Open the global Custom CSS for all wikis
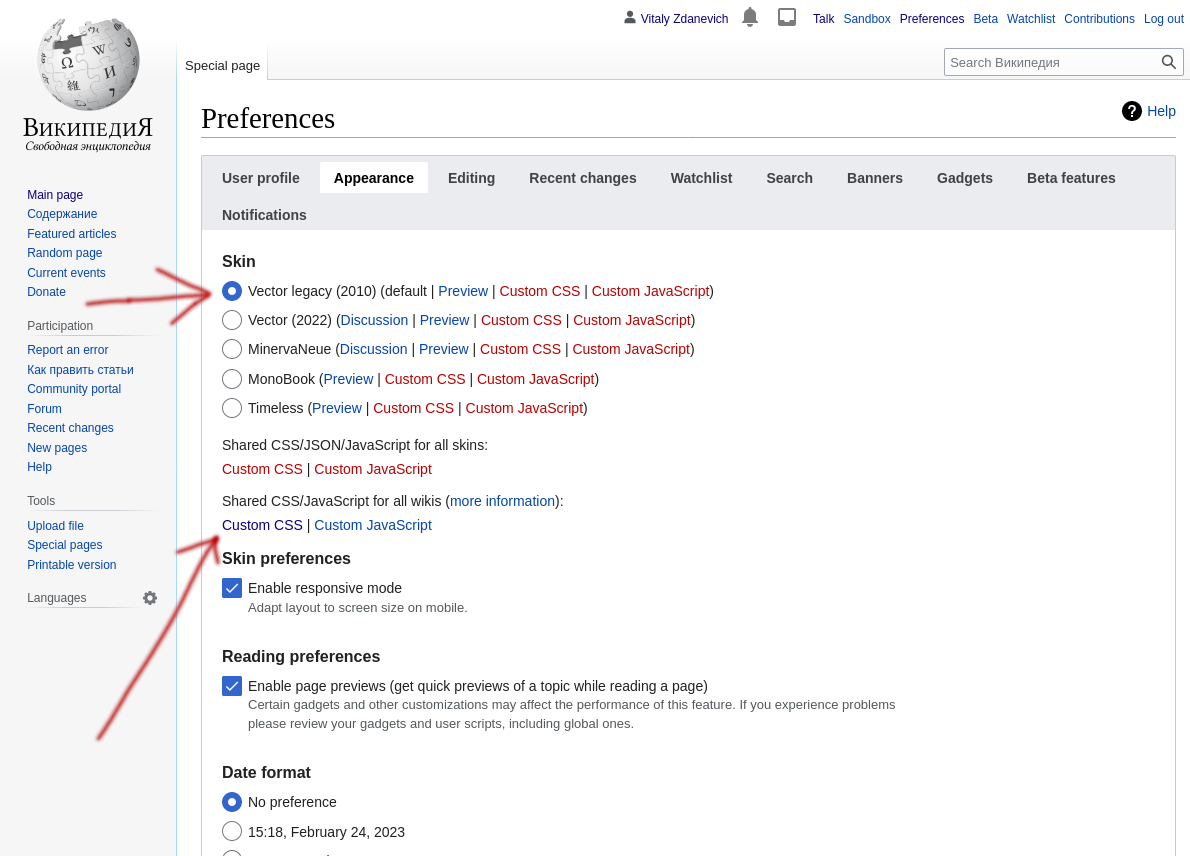 point(262,525)
